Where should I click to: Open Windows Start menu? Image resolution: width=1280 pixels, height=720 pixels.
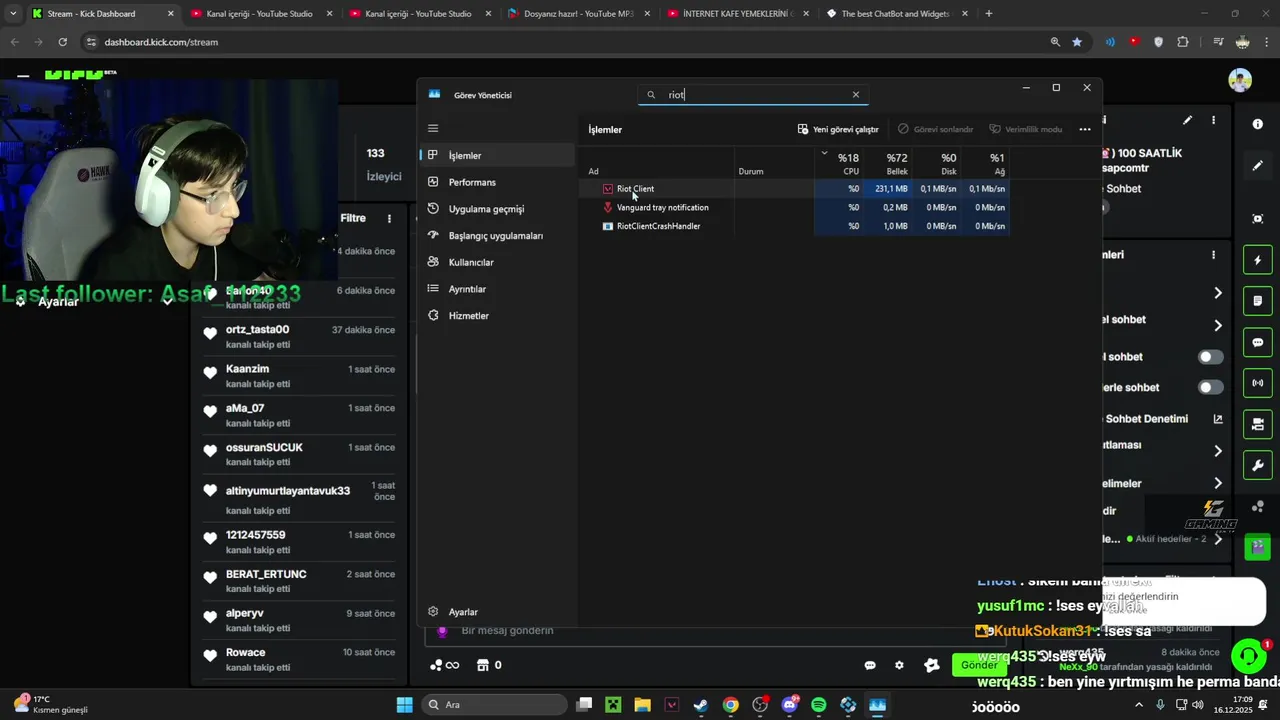point(404,705)
